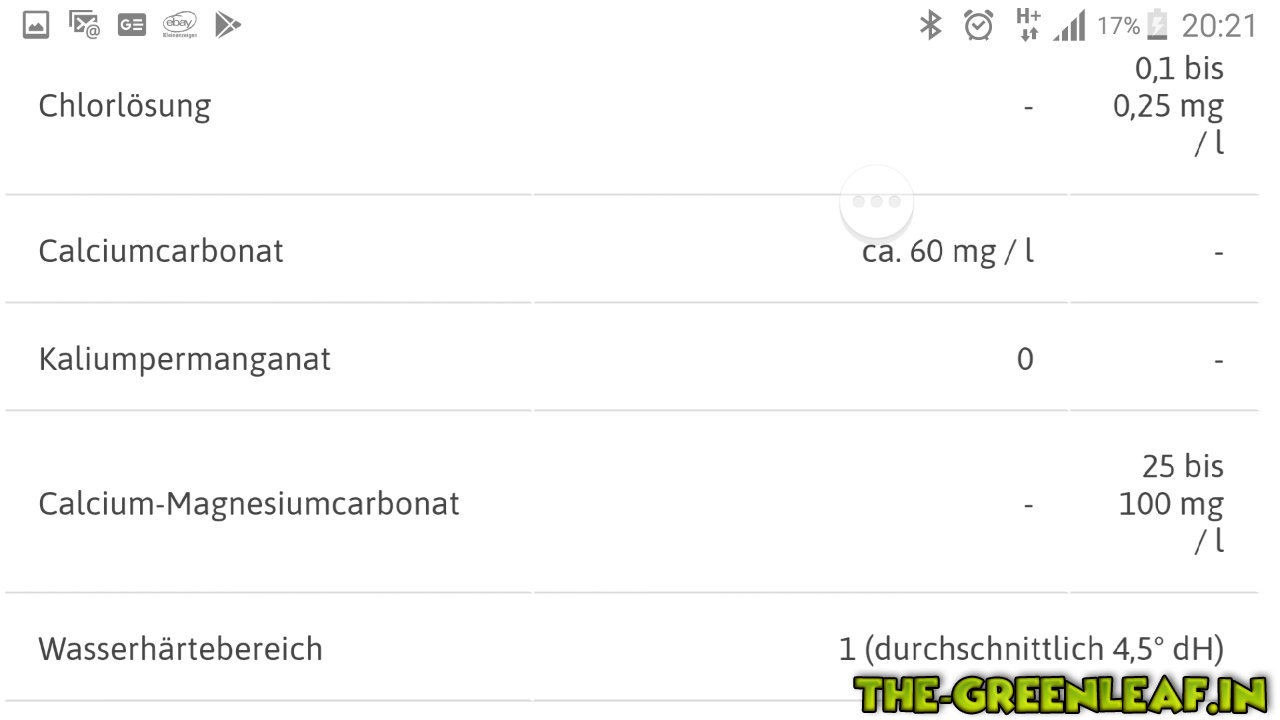Tap the Google News notification icon
The width and height of the screenshot is (1280, 720).
(x=132, y=25)
